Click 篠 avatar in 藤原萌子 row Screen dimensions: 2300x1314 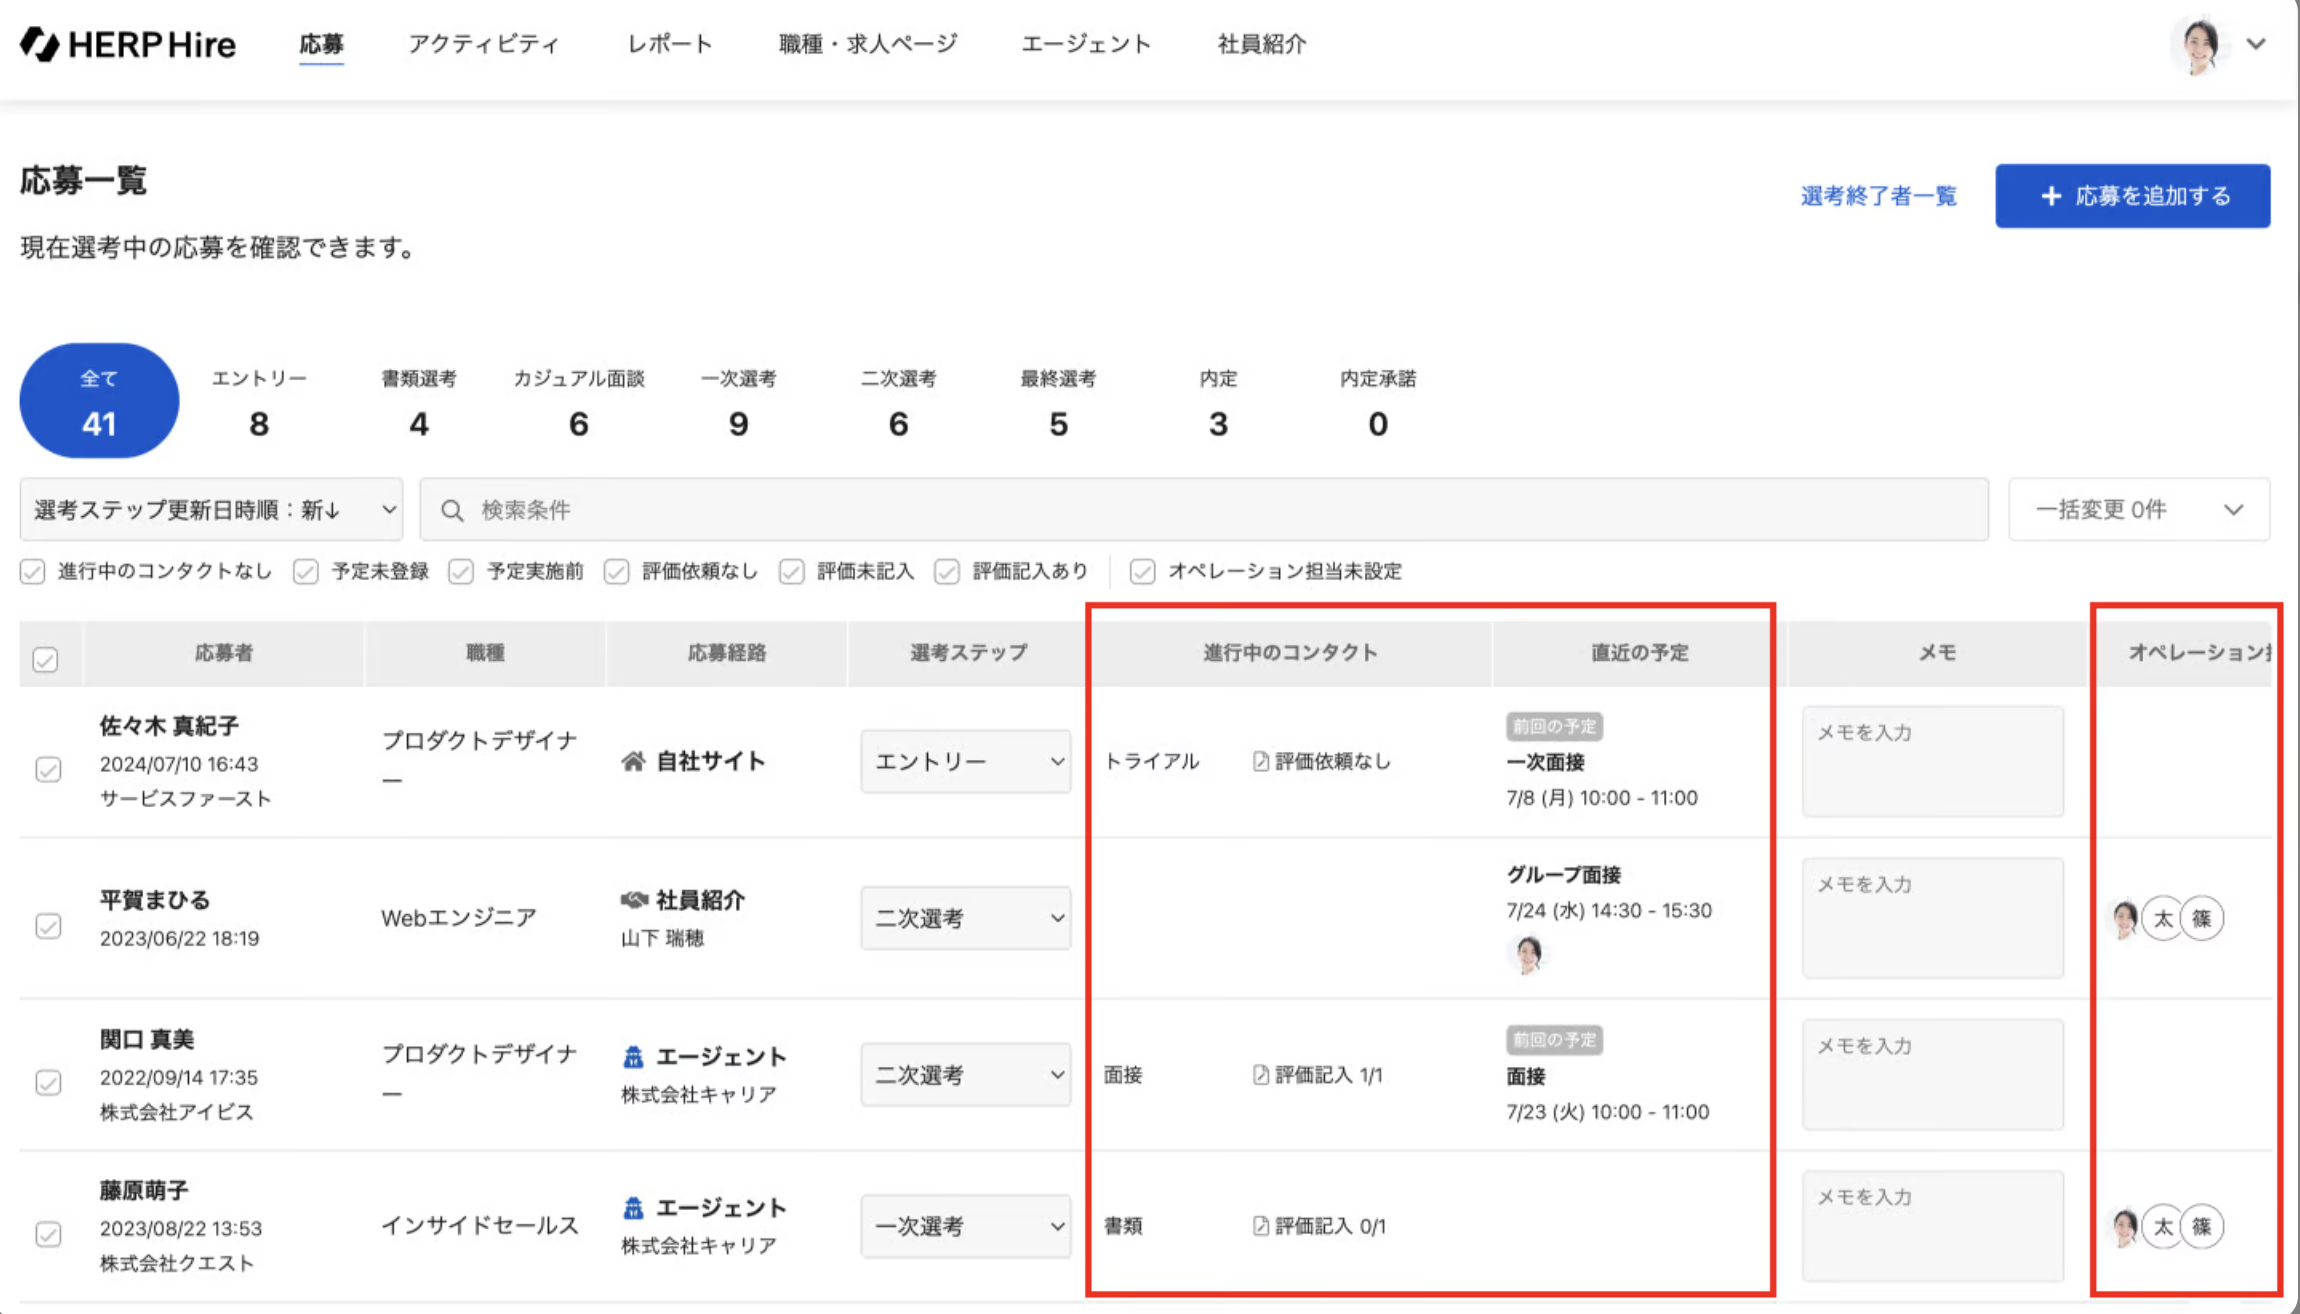(x=2202, y=1226)
